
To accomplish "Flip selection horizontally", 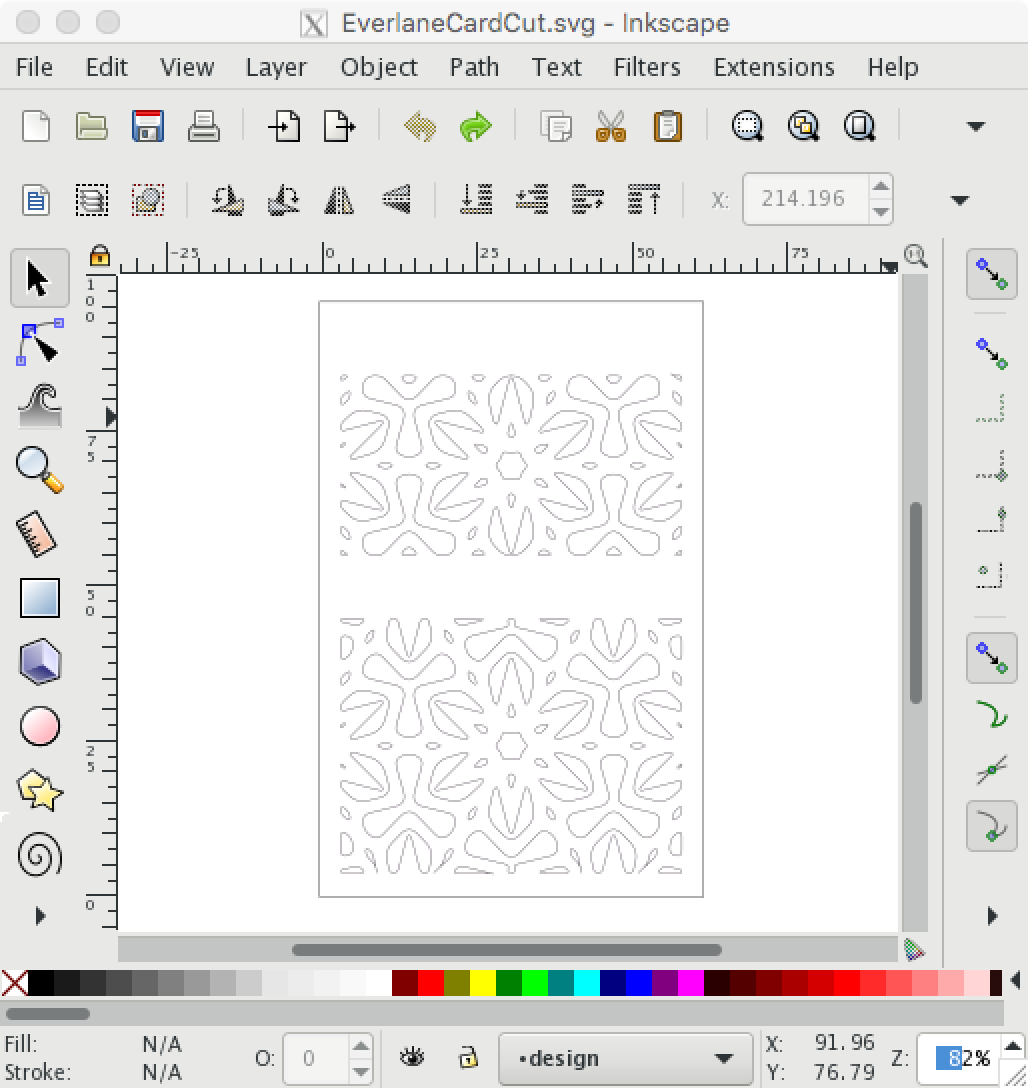I will point(339,201).
